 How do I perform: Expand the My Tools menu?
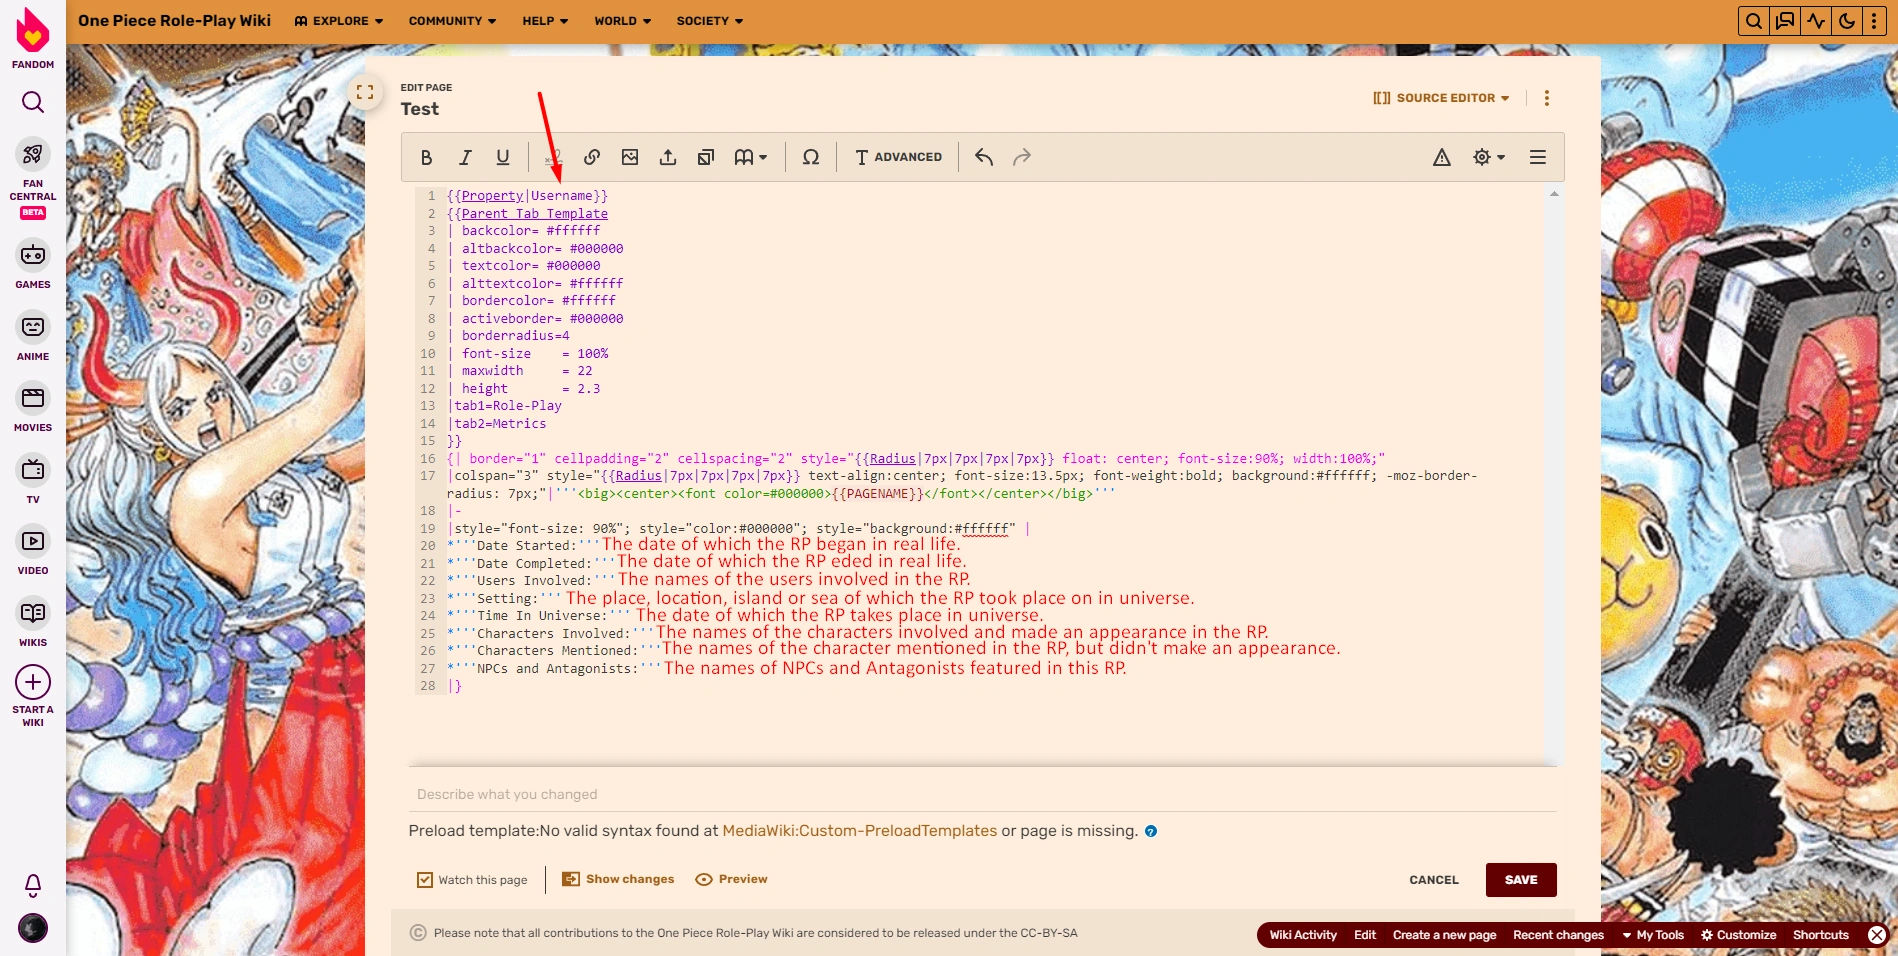coord(1653,935)
